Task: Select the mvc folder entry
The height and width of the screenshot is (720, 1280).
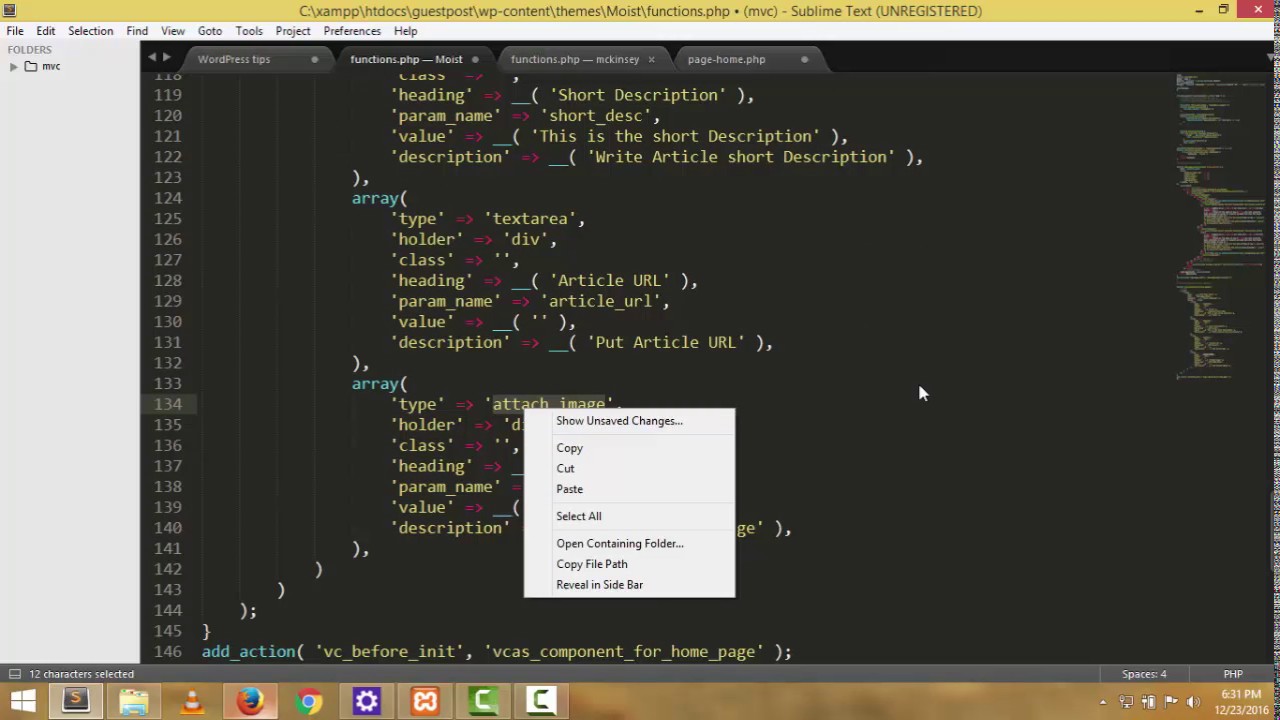Action: click(x=51, y=66)
